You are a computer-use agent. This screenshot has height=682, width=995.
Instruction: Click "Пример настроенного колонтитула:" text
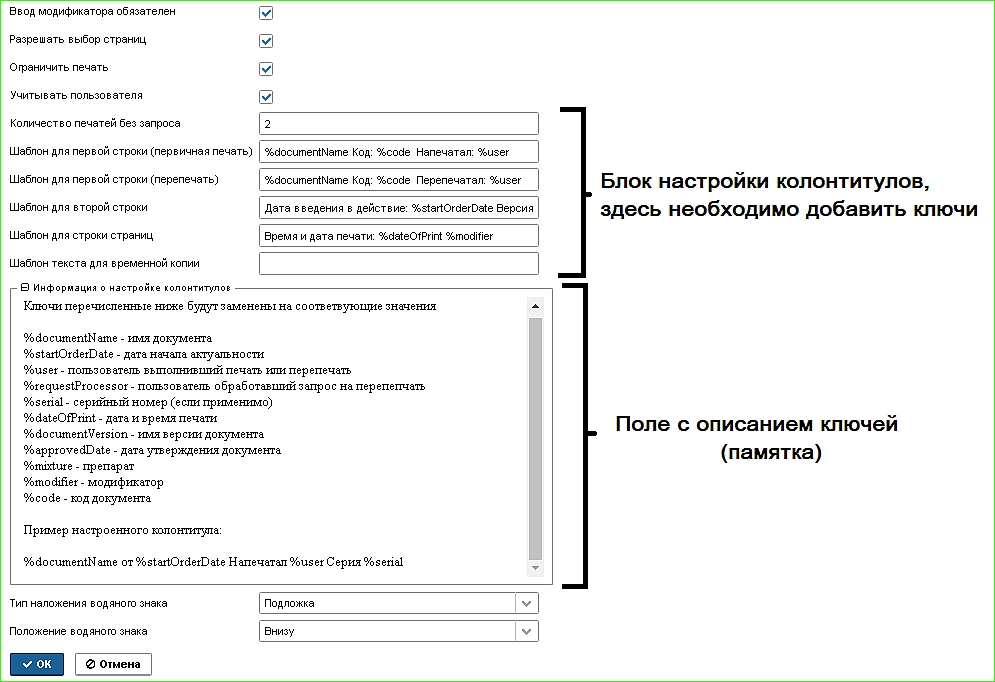tap(122, 530)
